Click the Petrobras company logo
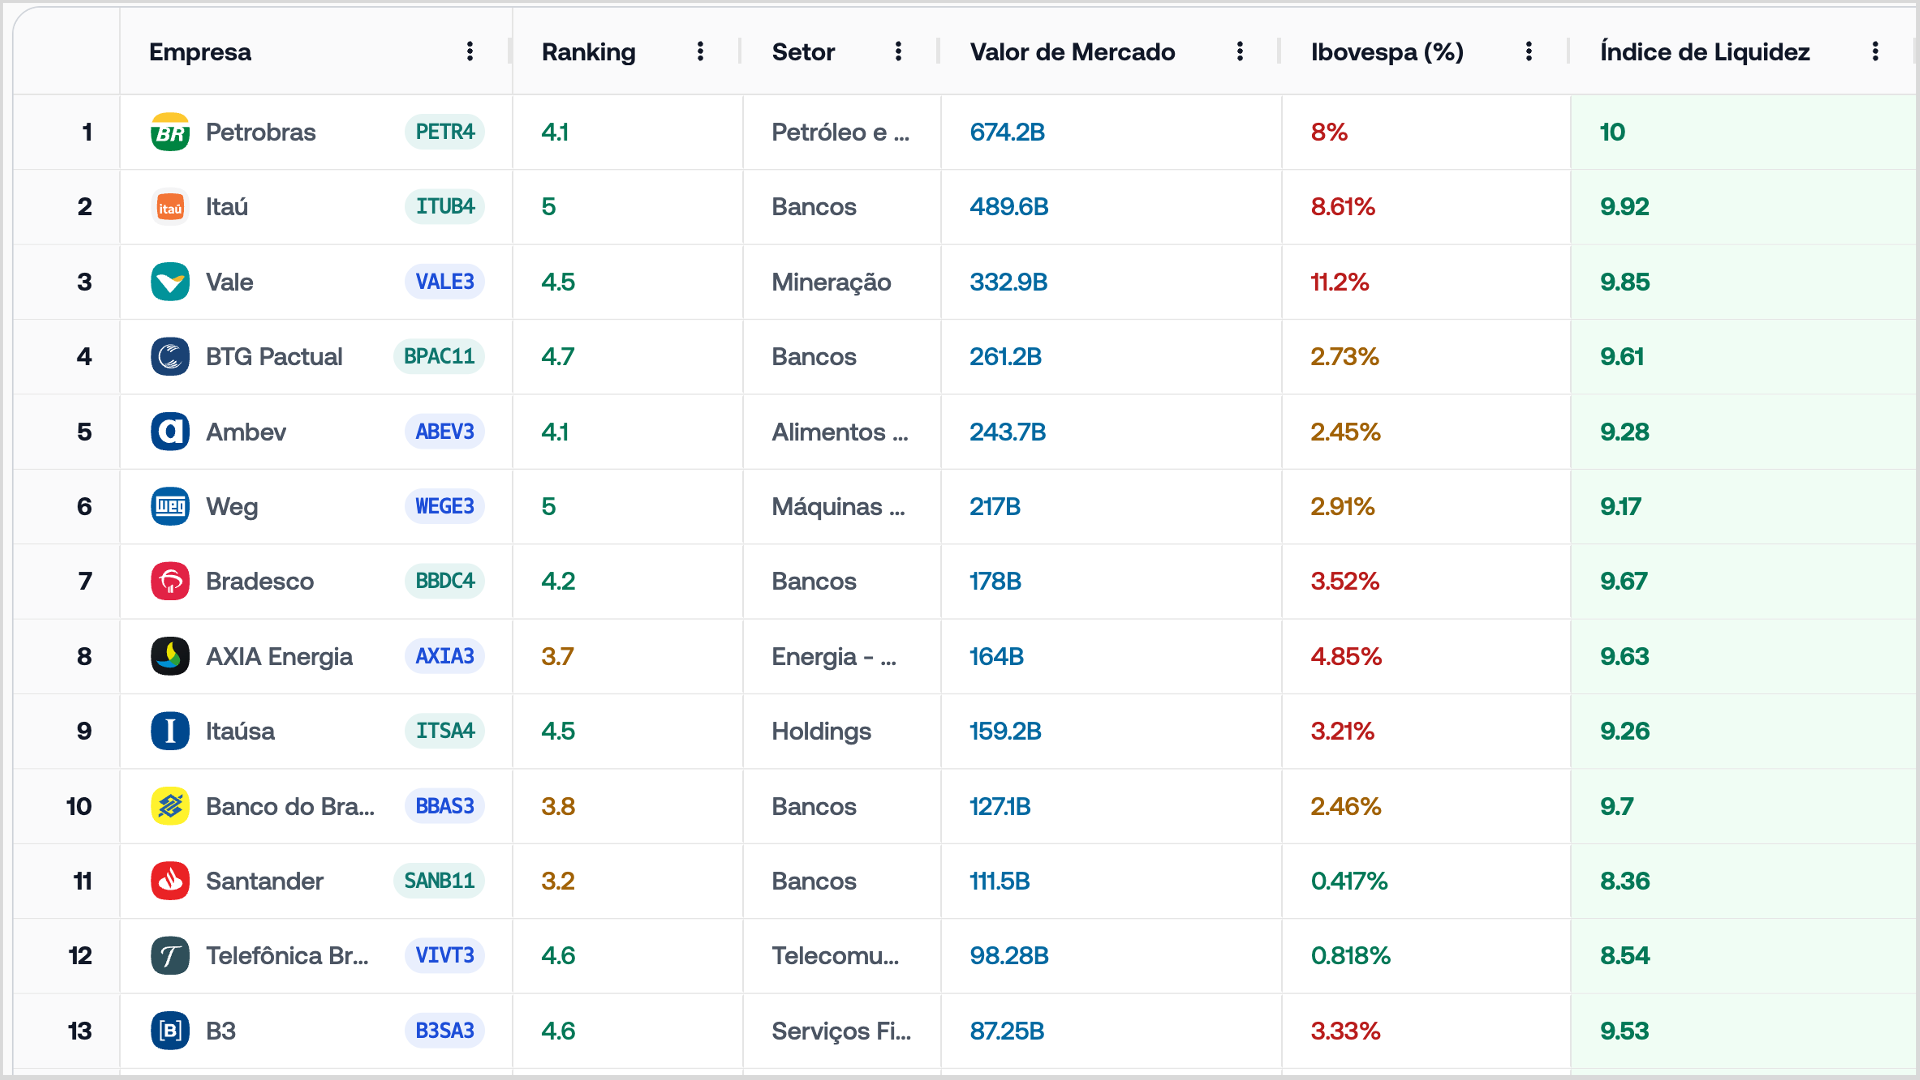Screen dimensions: 1920x1080 (170, 132)
